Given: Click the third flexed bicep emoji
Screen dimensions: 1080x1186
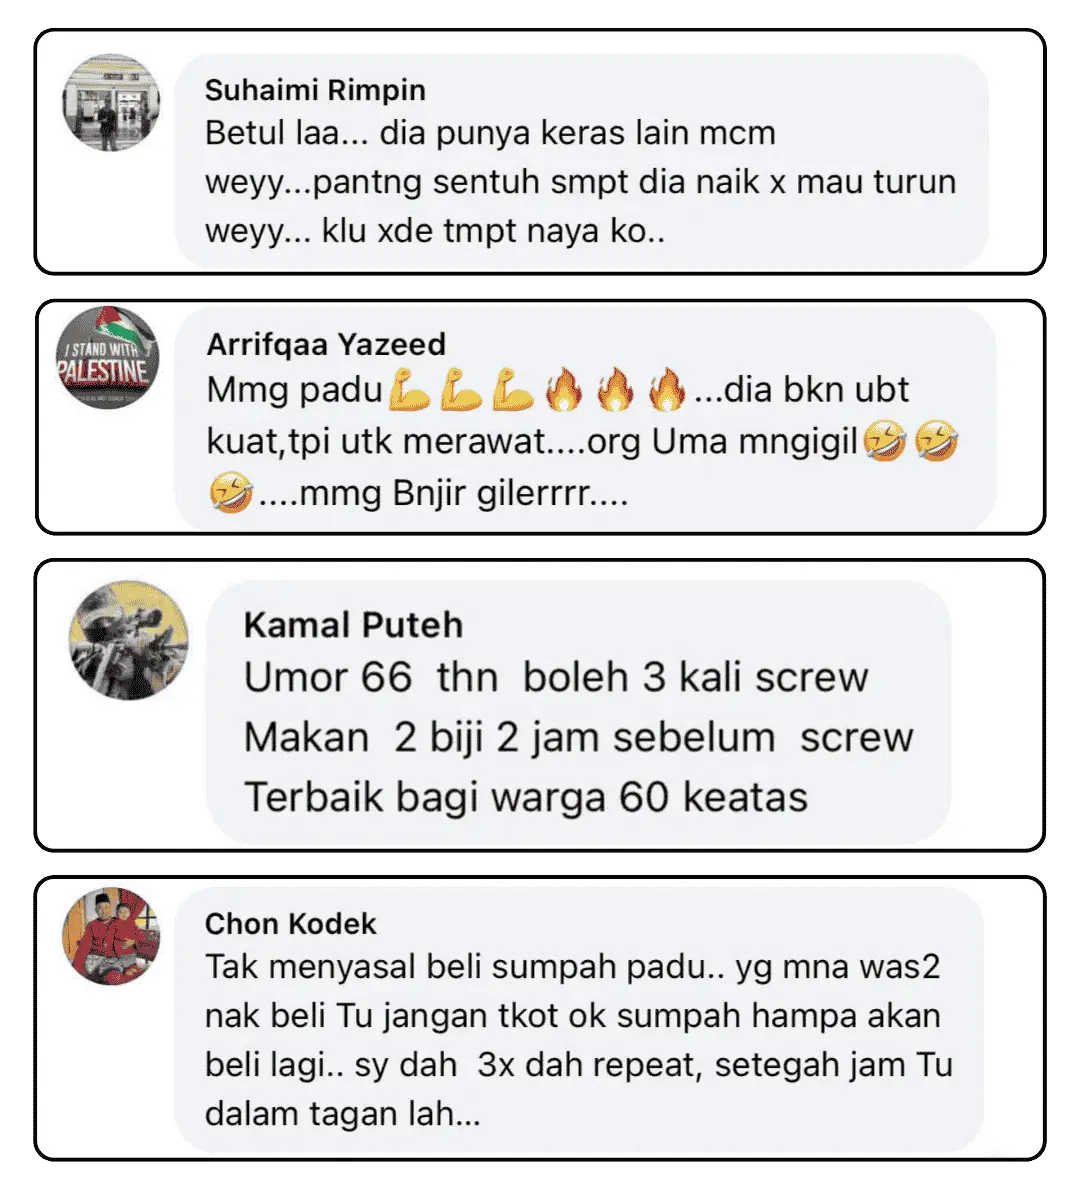Looking at the screenshot, I should point(514,390).
